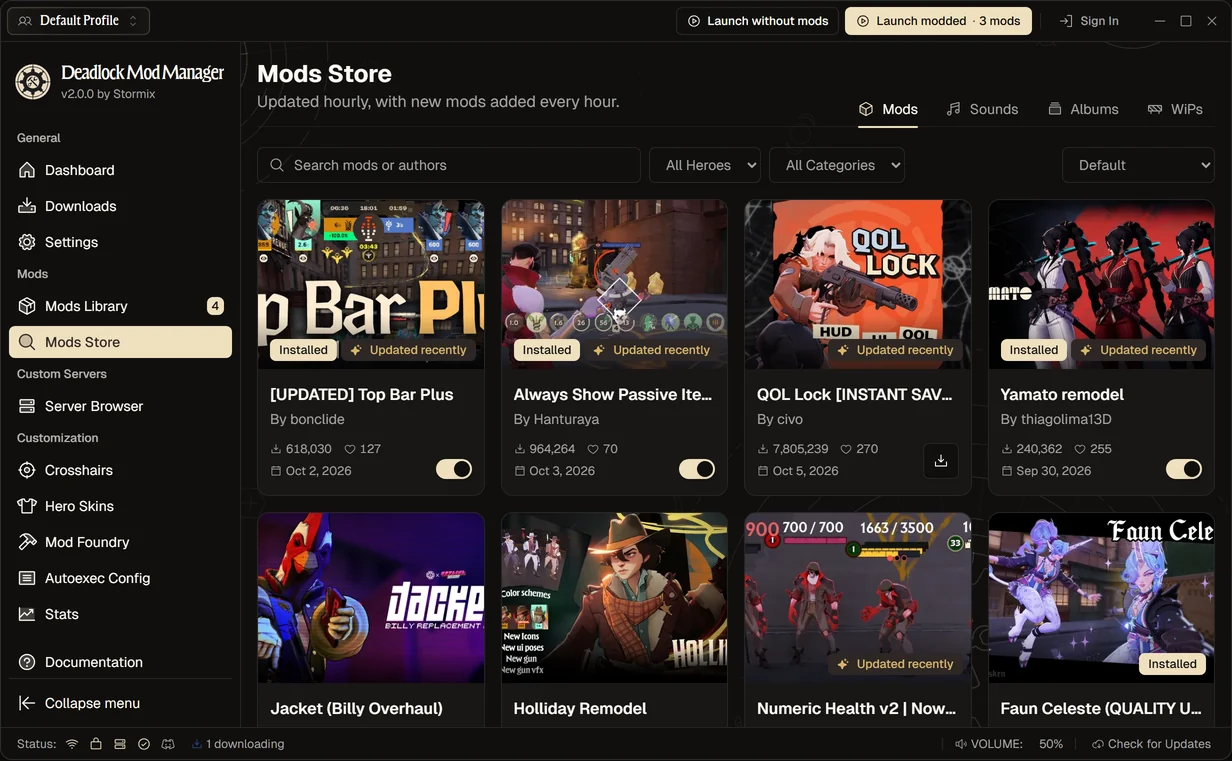The height and width of the screenshot is (761, 1232).
Task: Click Updated recently badge on Numeric Health
Action: click(x=895, y=664)
